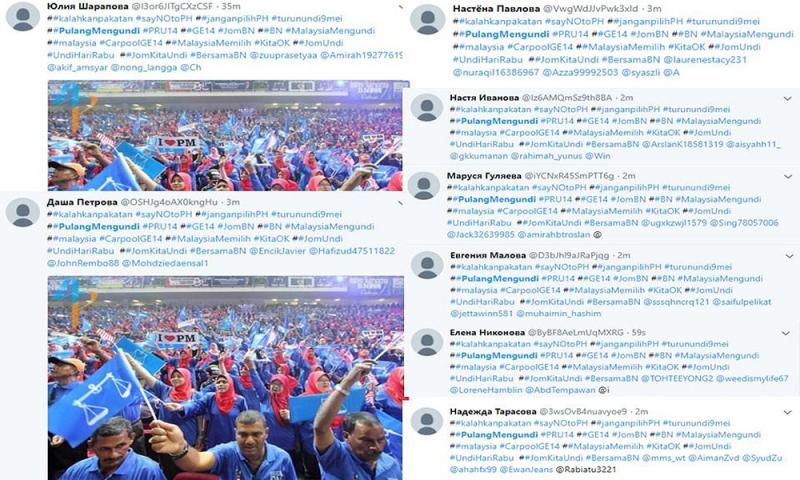
Task: Click the @EncikJavier mention link
Action: [x=278, y=251]
